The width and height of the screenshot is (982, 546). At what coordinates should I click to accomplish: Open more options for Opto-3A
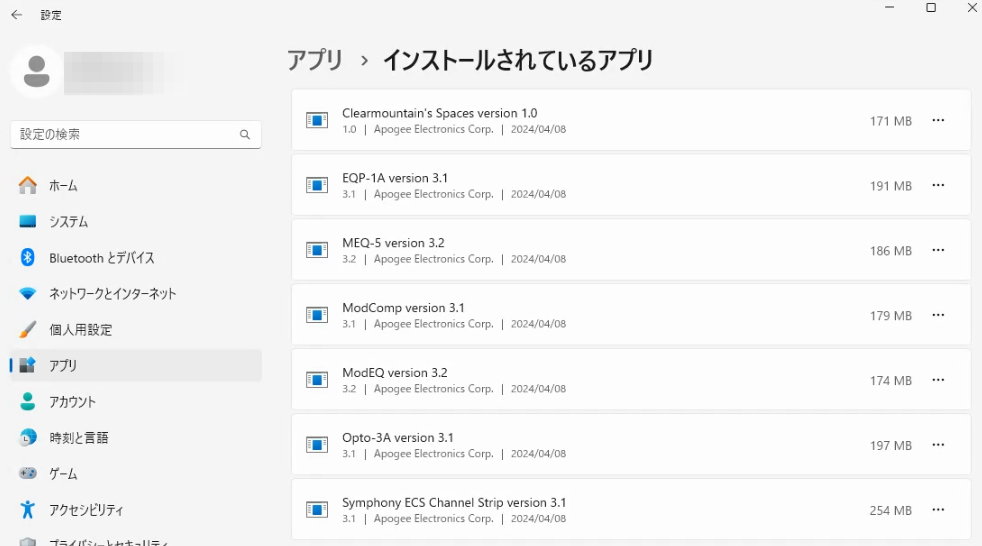(x=938, y=445)
